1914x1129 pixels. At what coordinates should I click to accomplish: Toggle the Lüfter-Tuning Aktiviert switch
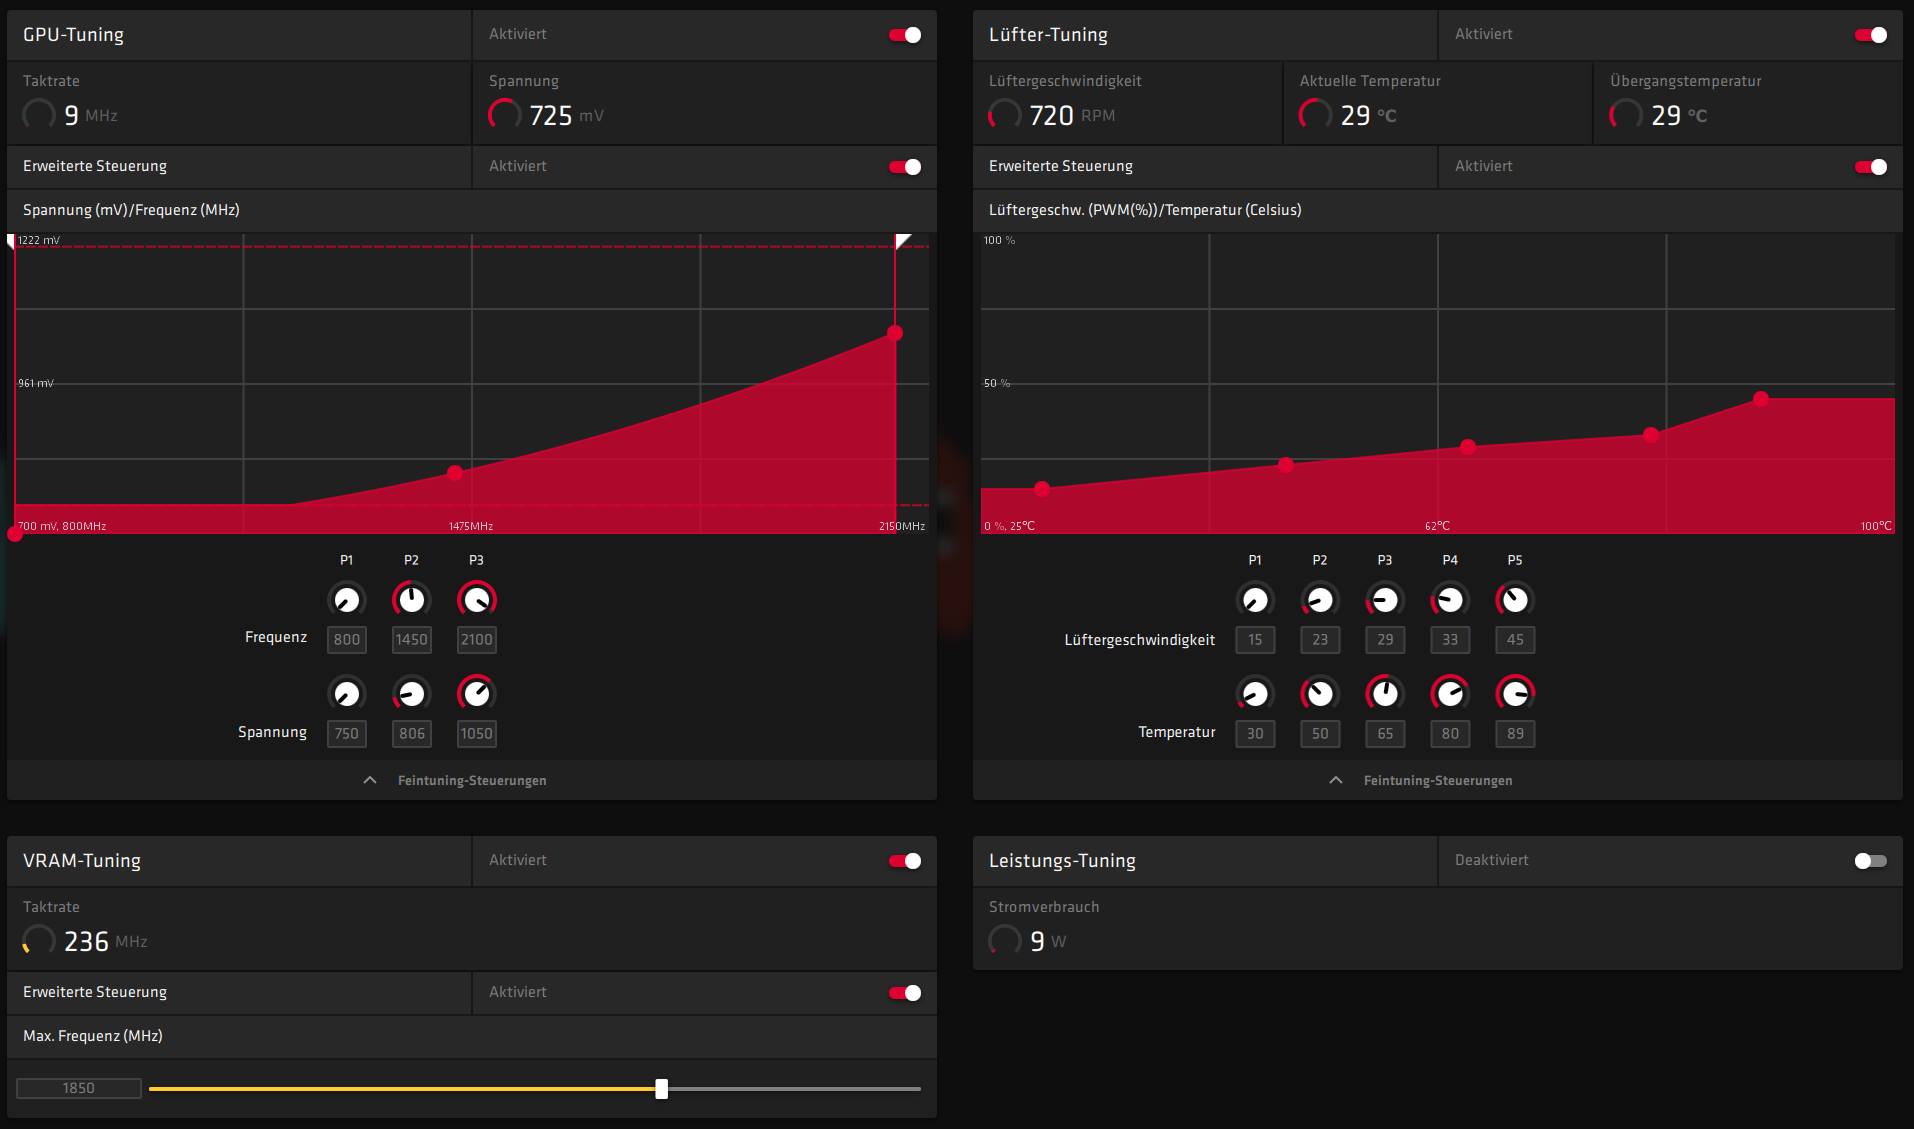click(1871, 35)
